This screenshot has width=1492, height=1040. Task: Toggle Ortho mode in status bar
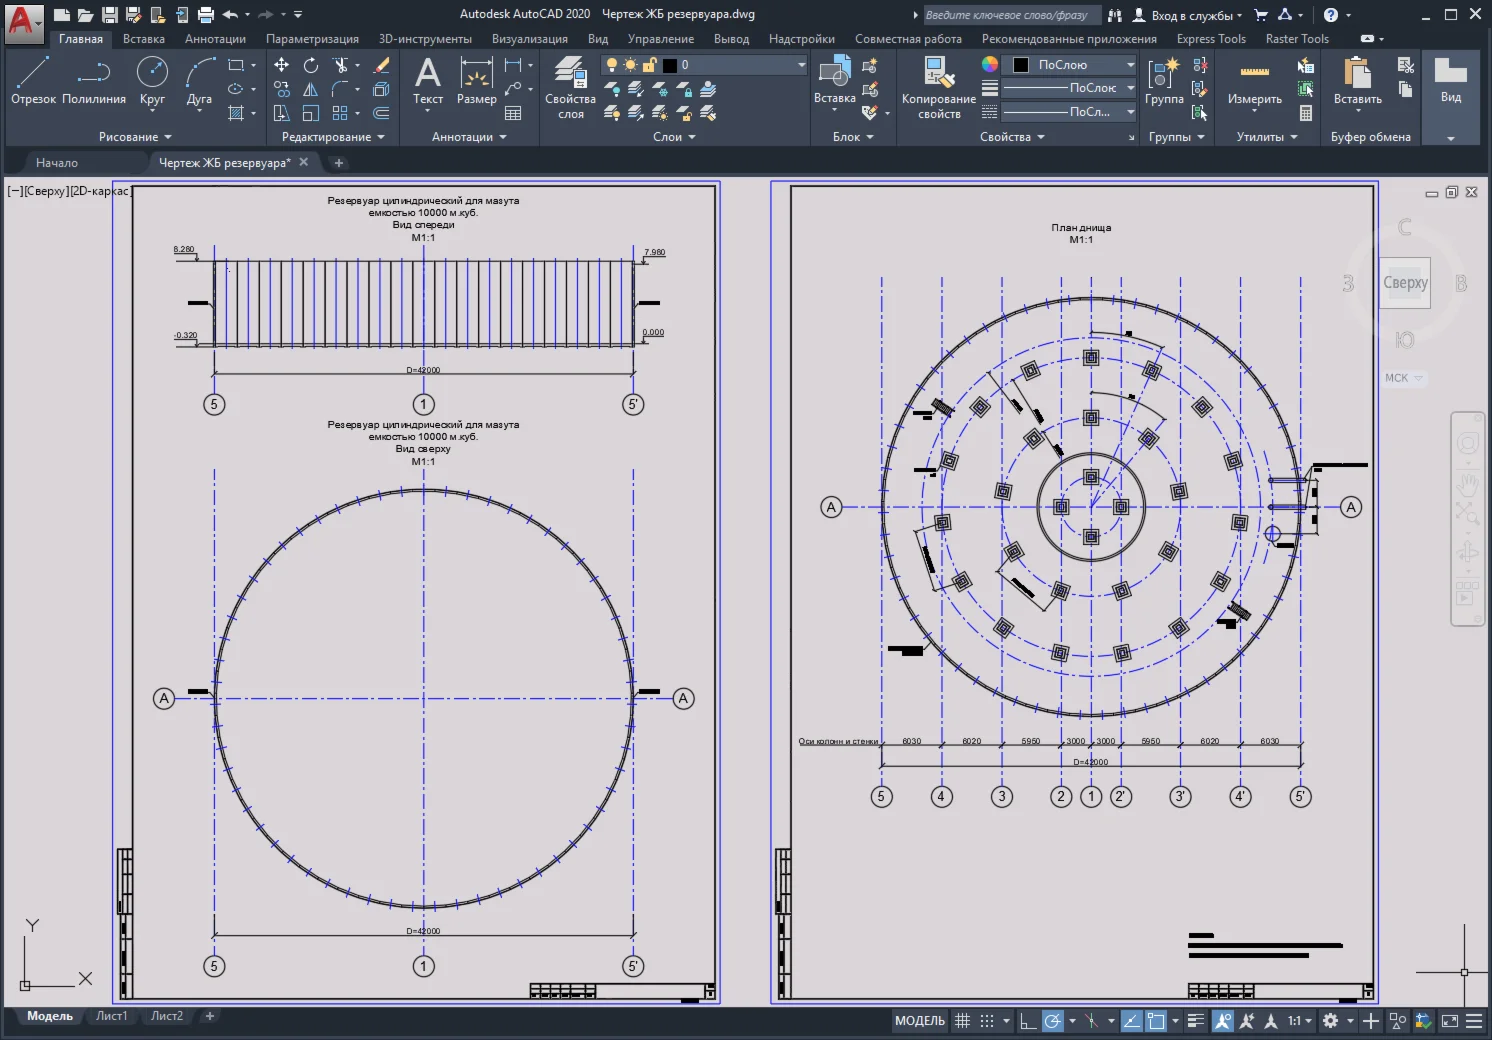coord(1027,1021)
